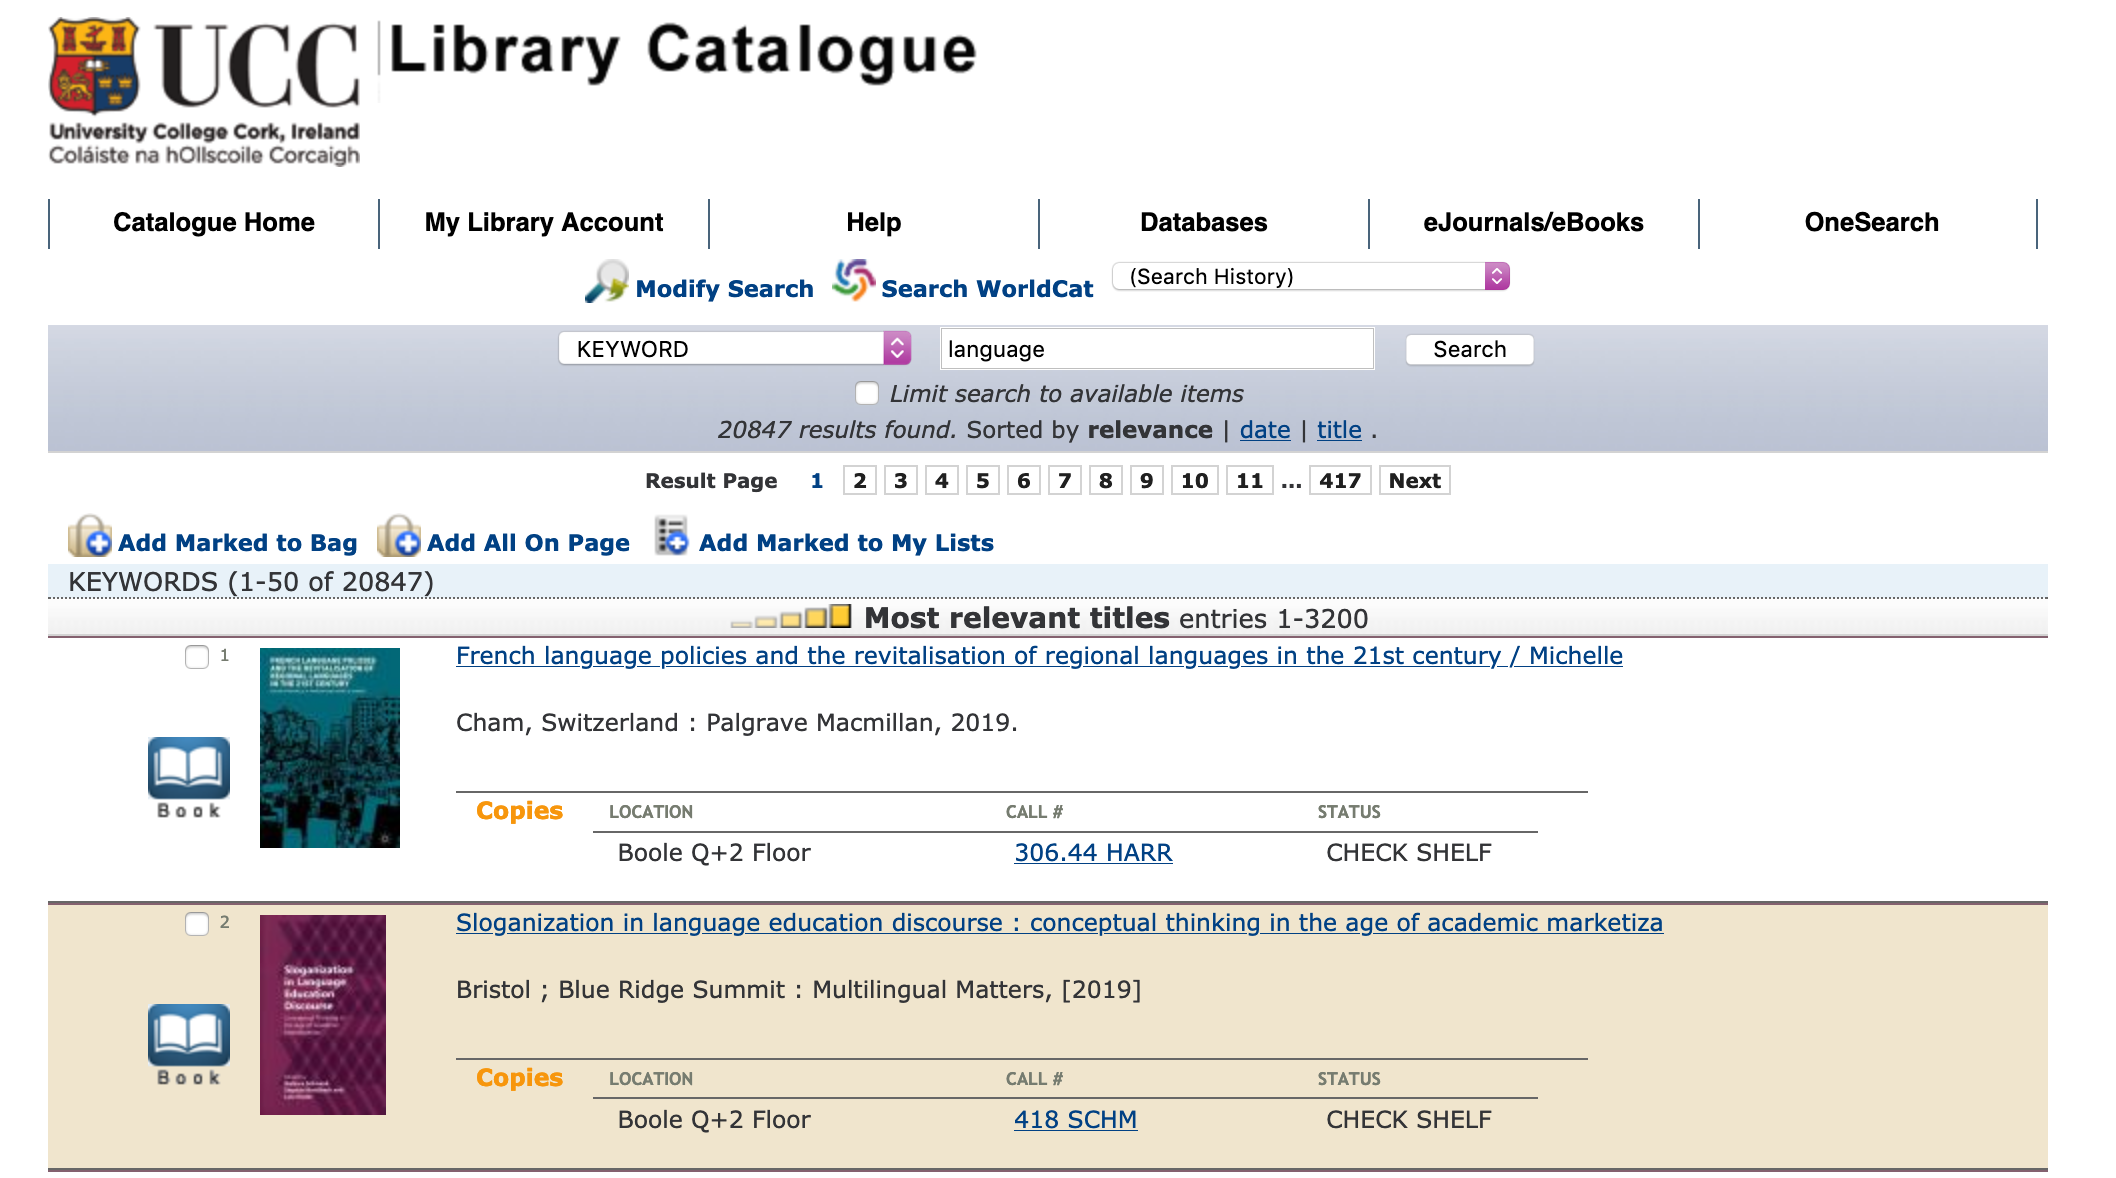Click the Next page button
The height and width of the screenshot is (1178, 2116).
(1413, 480)
